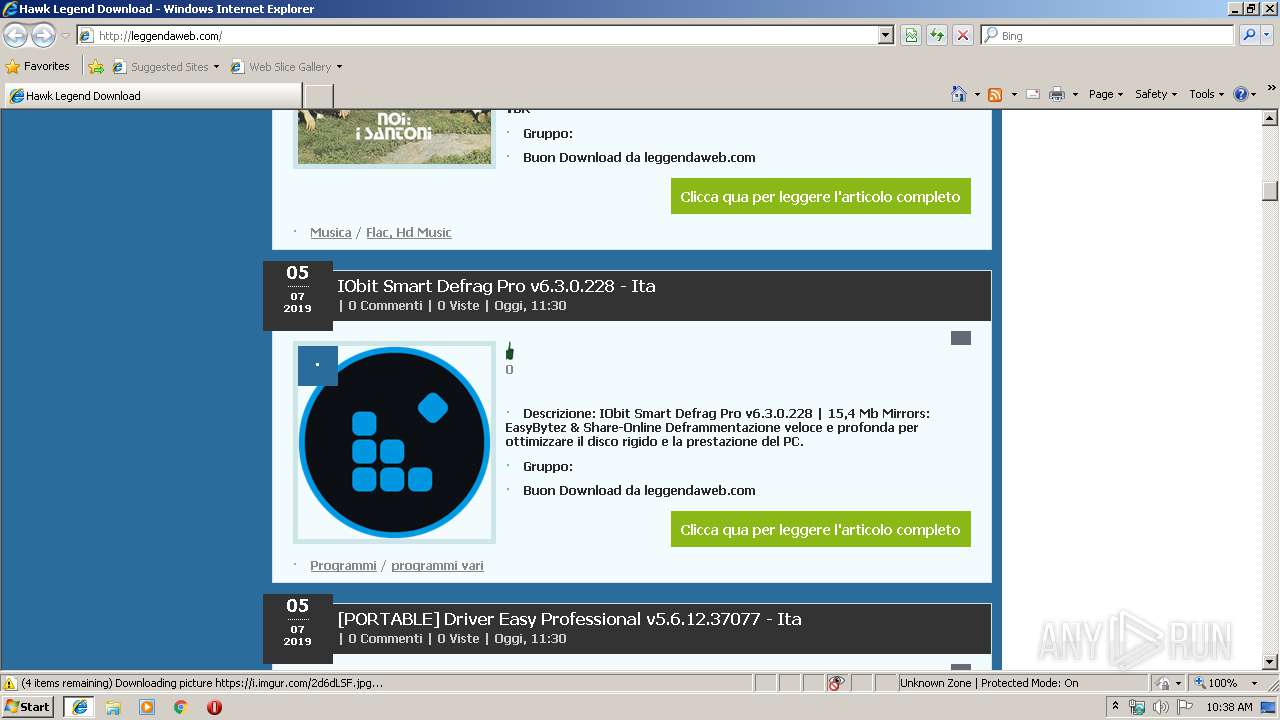Click the Santoni album cover thumbnail
This screenshot has height=720, width=1280.
pos(394,137)
